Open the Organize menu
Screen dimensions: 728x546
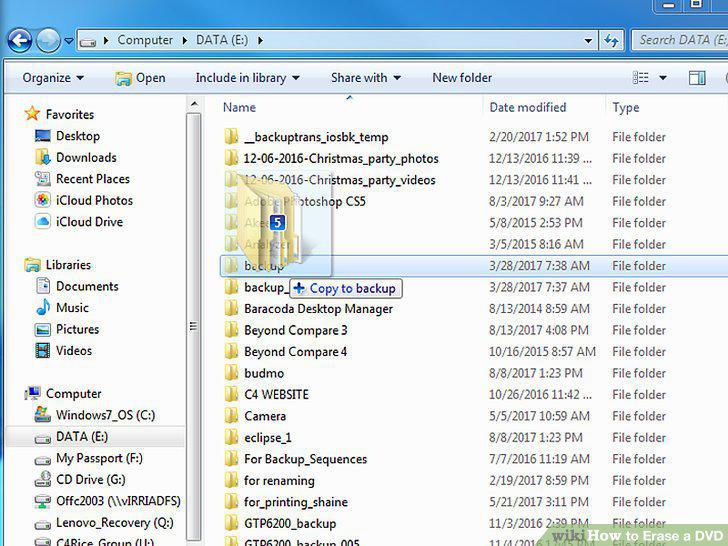pyautogui.click(x=53, y=78)
